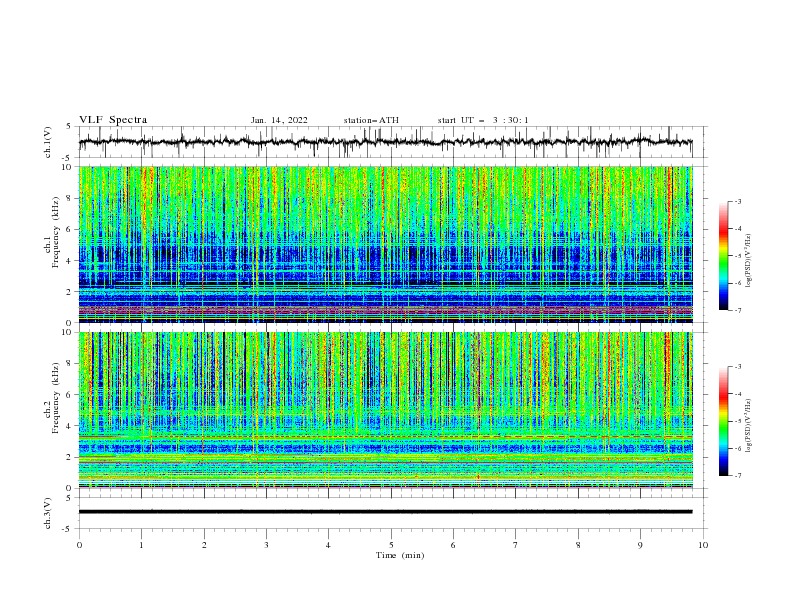The height and width of the screenshot is (612, 792).
Task: Click time axis tick label "9"
Action: pyautogui.click(x=640, y=545)
